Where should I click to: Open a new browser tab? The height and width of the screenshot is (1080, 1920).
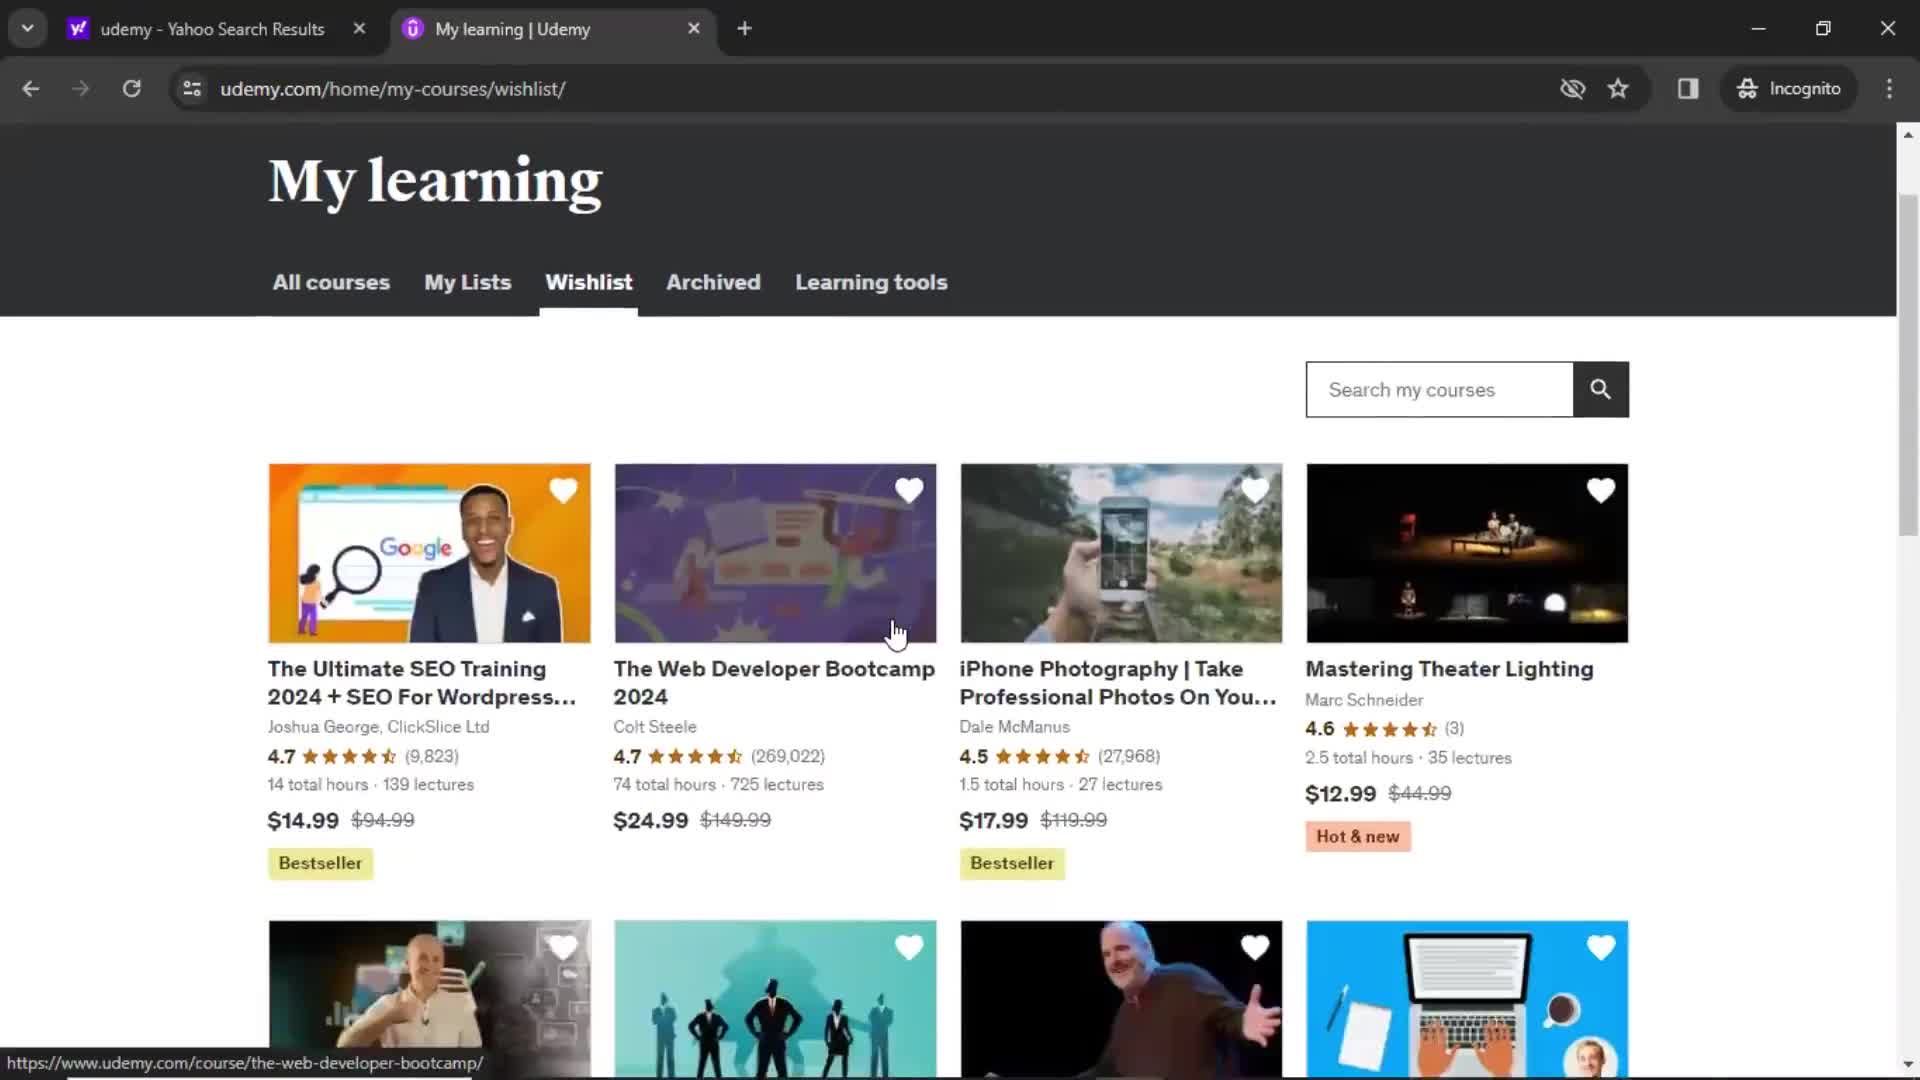744,29
